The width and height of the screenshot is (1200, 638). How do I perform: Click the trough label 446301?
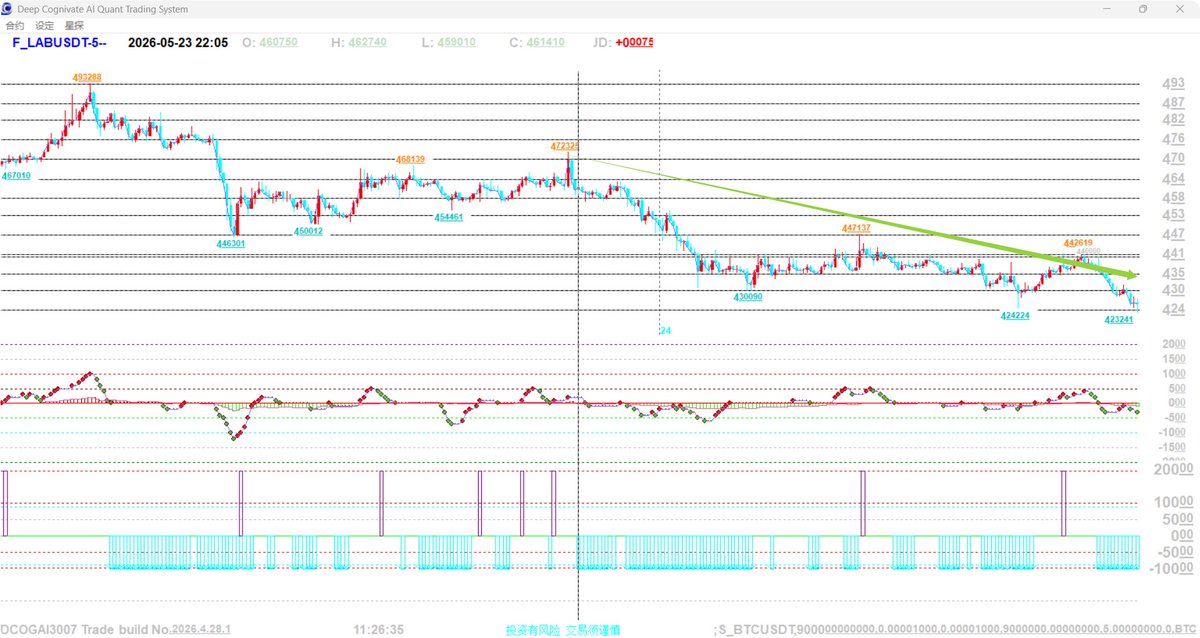coord(231,243)
